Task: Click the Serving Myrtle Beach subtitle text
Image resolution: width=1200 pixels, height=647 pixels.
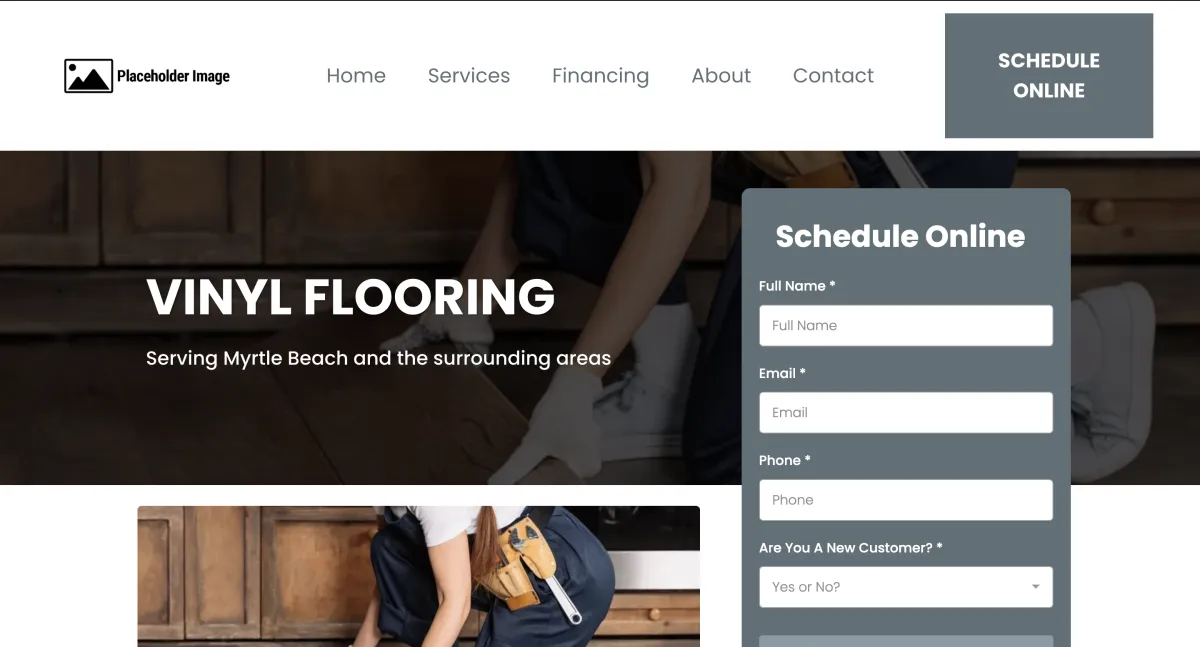Action: click(x=378, y=358)
